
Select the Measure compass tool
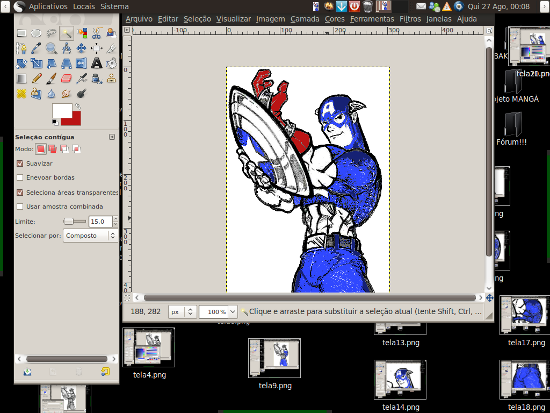click(x=67, y=48)
